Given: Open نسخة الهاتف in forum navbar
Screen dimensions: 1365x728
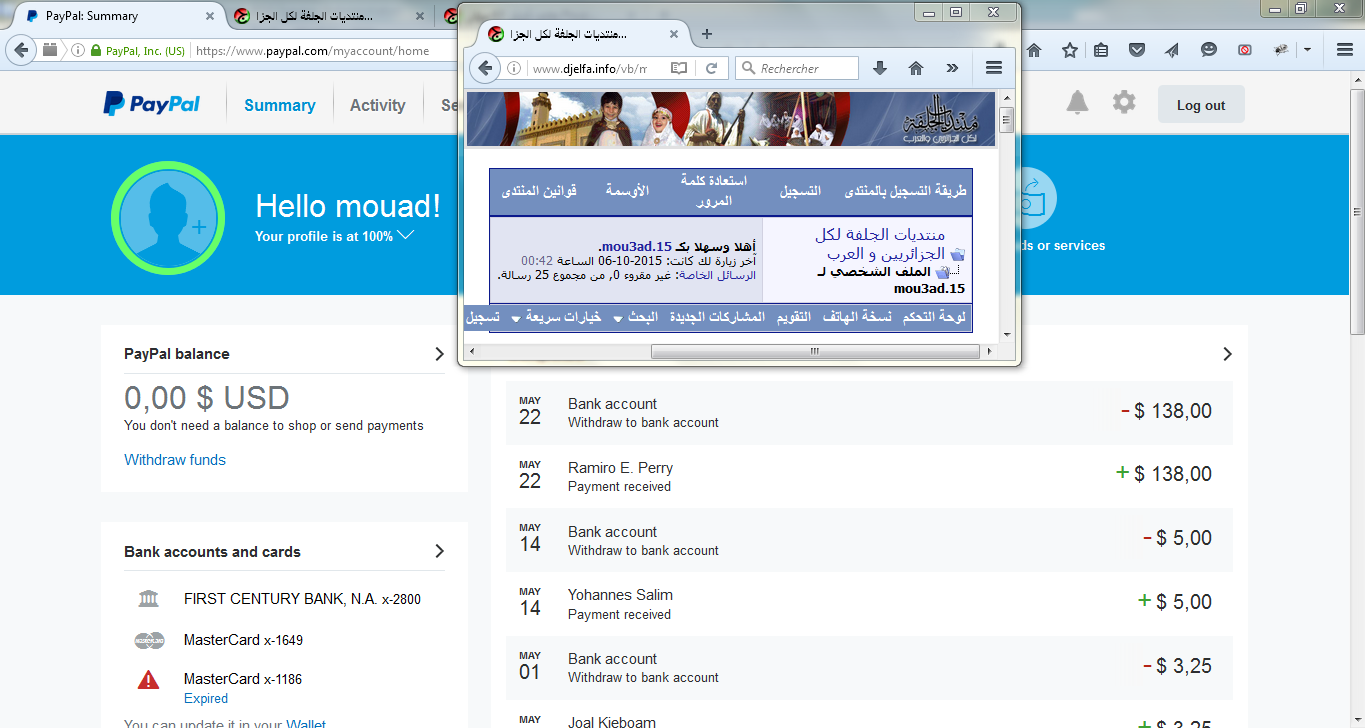Looking at the screenshot, I should [x=857, y=317].
